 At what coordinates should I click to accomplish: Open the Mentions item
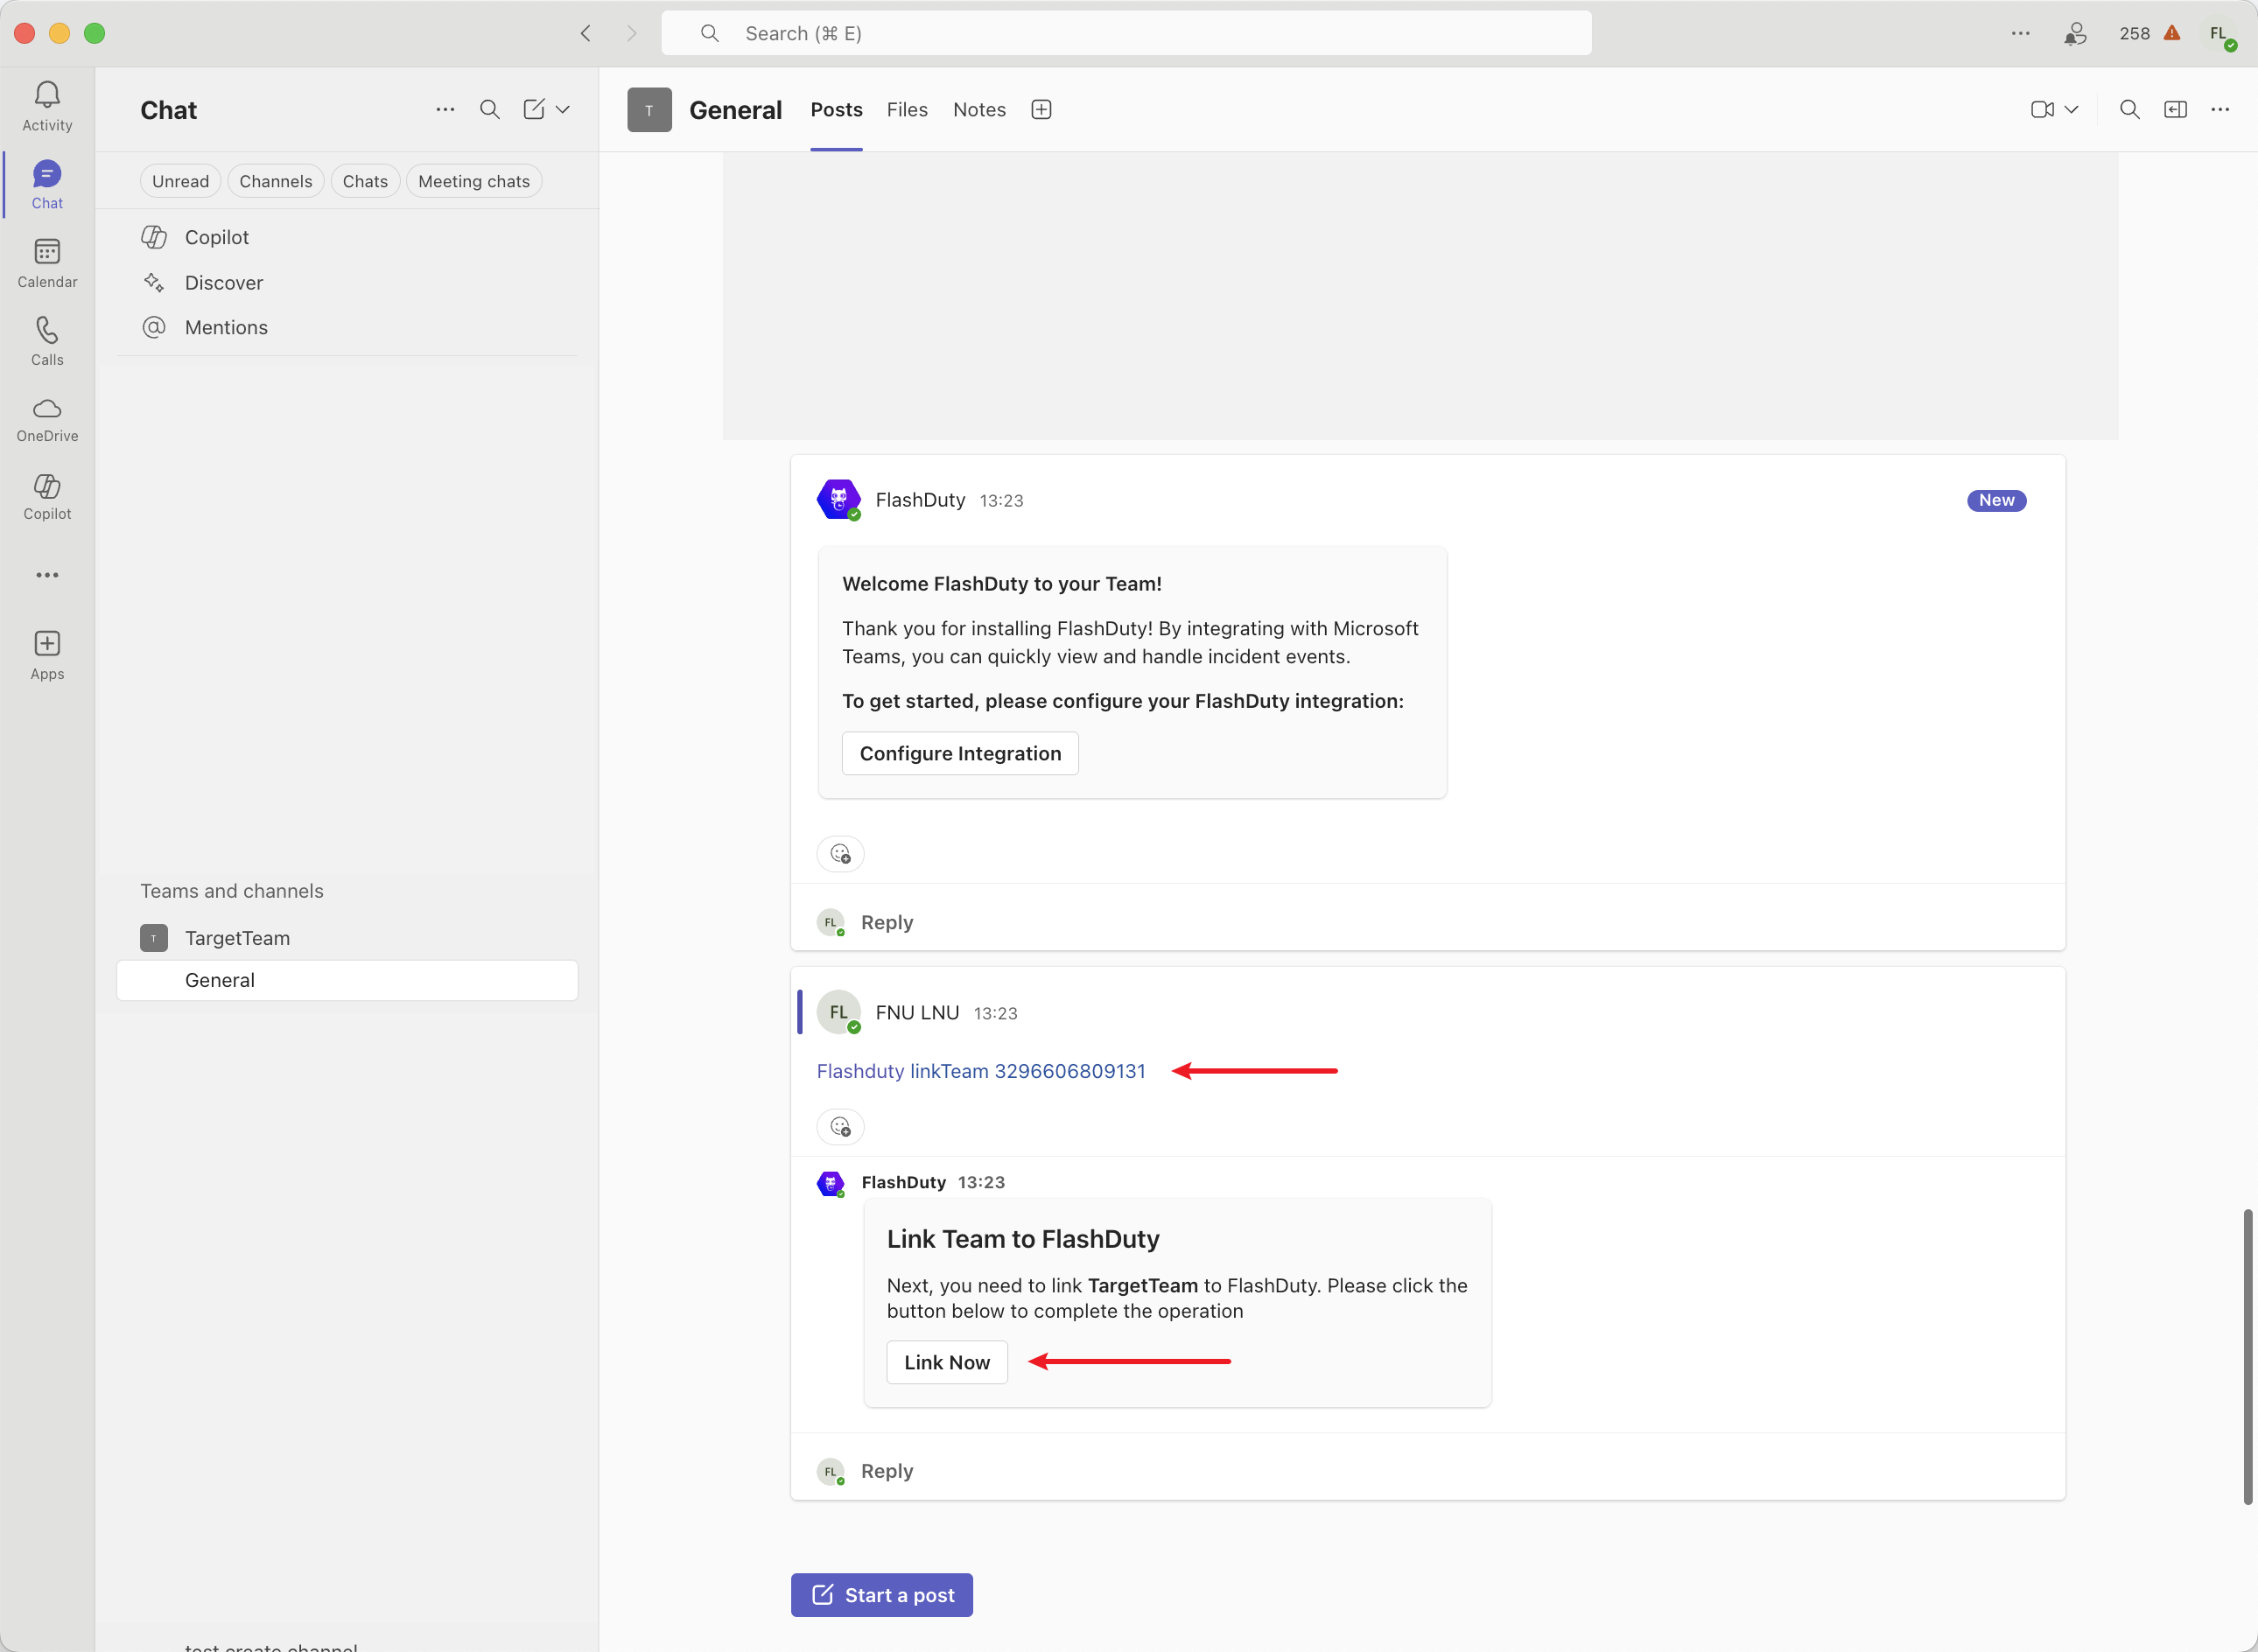(x=347, y=327)
